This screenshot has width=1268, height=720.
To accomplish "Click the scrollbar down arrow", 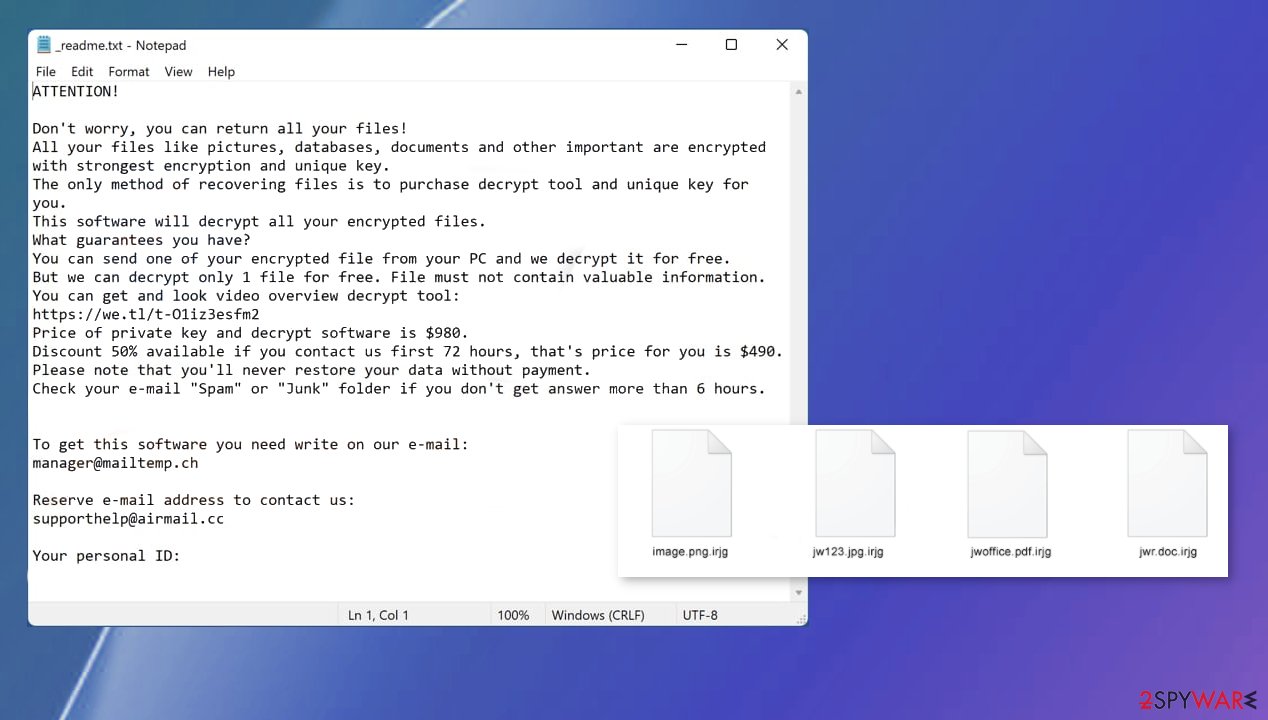I will click(798, 593).
